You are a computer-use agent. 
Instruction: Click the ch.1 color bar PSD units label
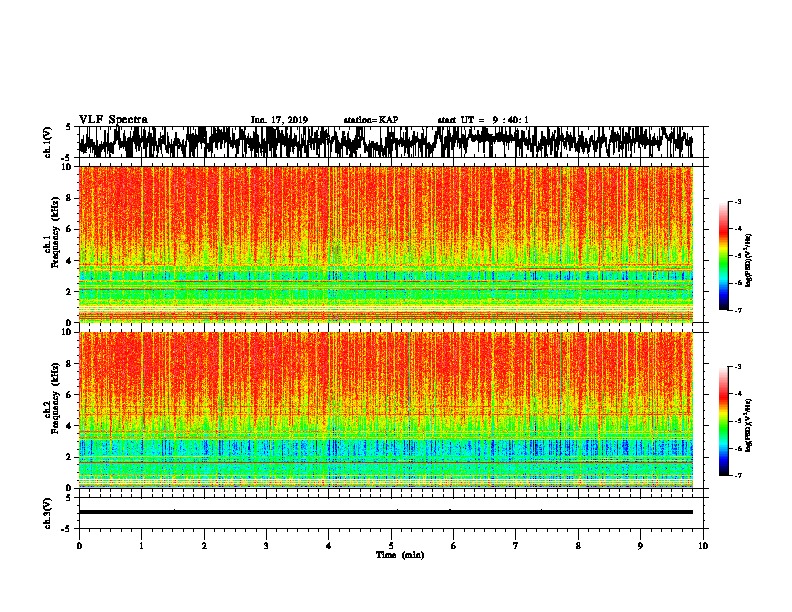pyautogui.click(x=749, y=261)
